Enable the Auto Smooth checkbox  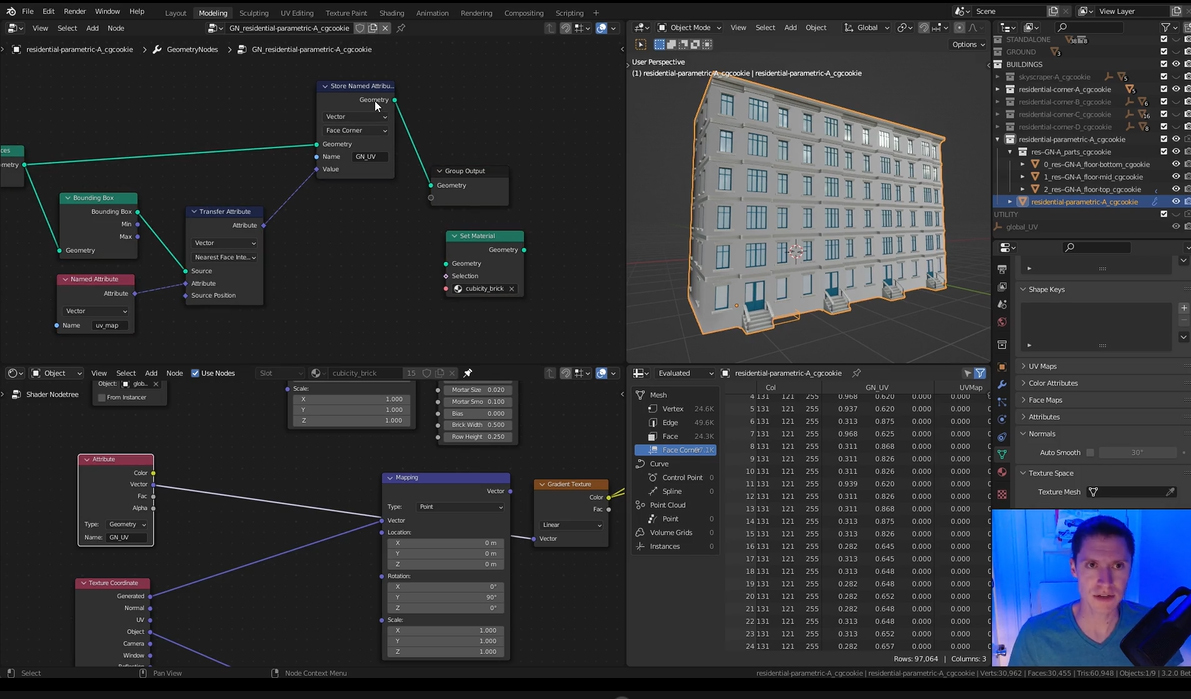(x=1090, y=452)
